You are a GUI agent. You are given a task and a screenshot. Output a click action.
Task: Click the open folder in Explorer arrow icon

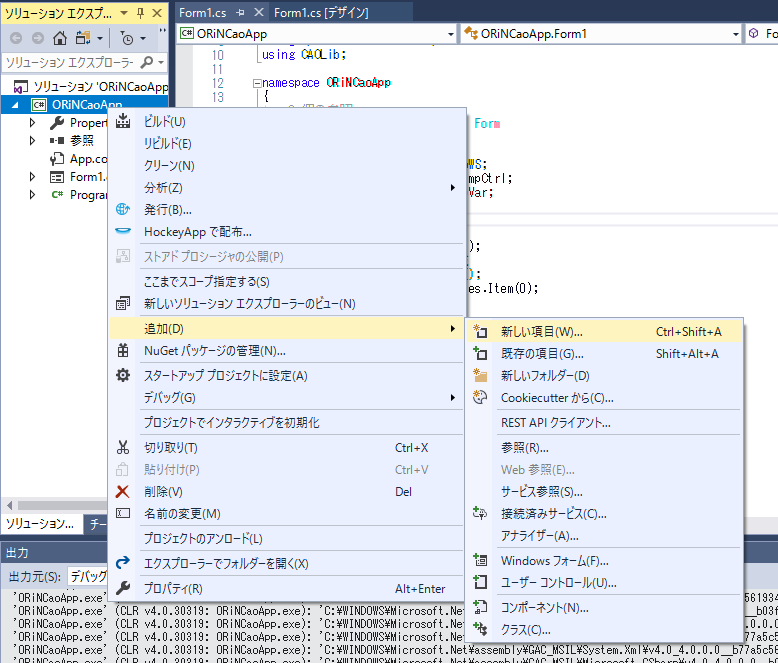point(123,563)
